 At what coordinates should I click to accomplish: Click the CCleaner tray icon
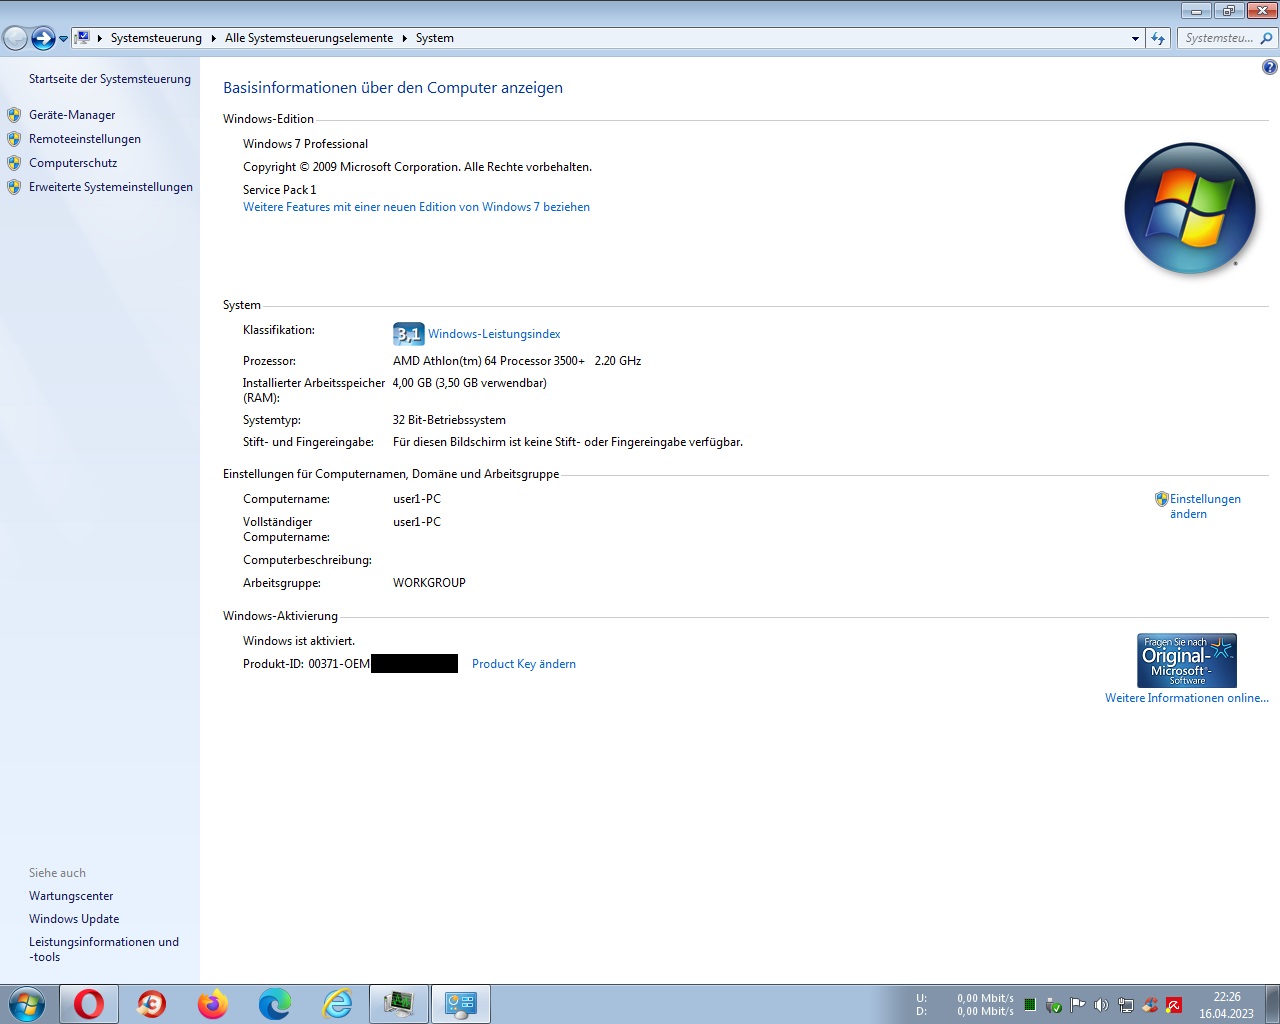tap(1150, 1005)
